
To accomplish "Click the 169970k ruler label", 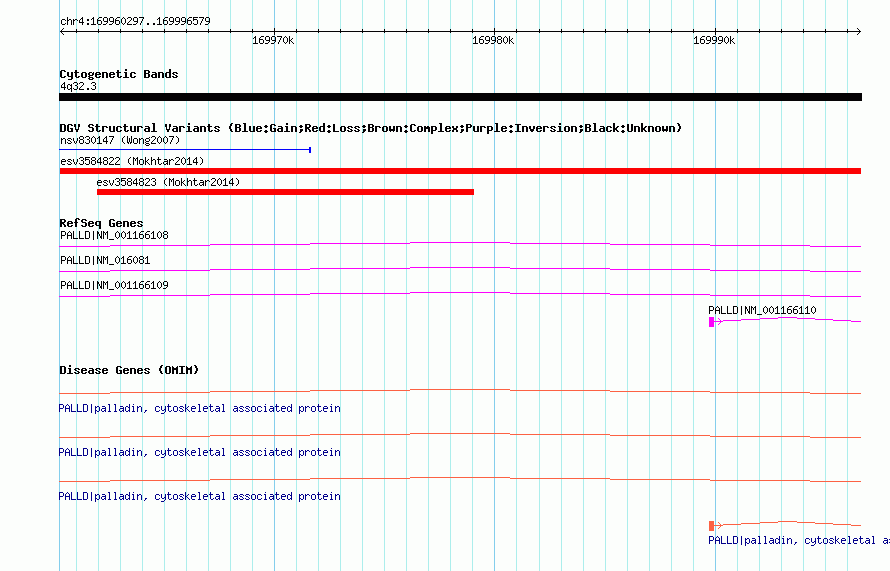I will [x=273, y=40].
